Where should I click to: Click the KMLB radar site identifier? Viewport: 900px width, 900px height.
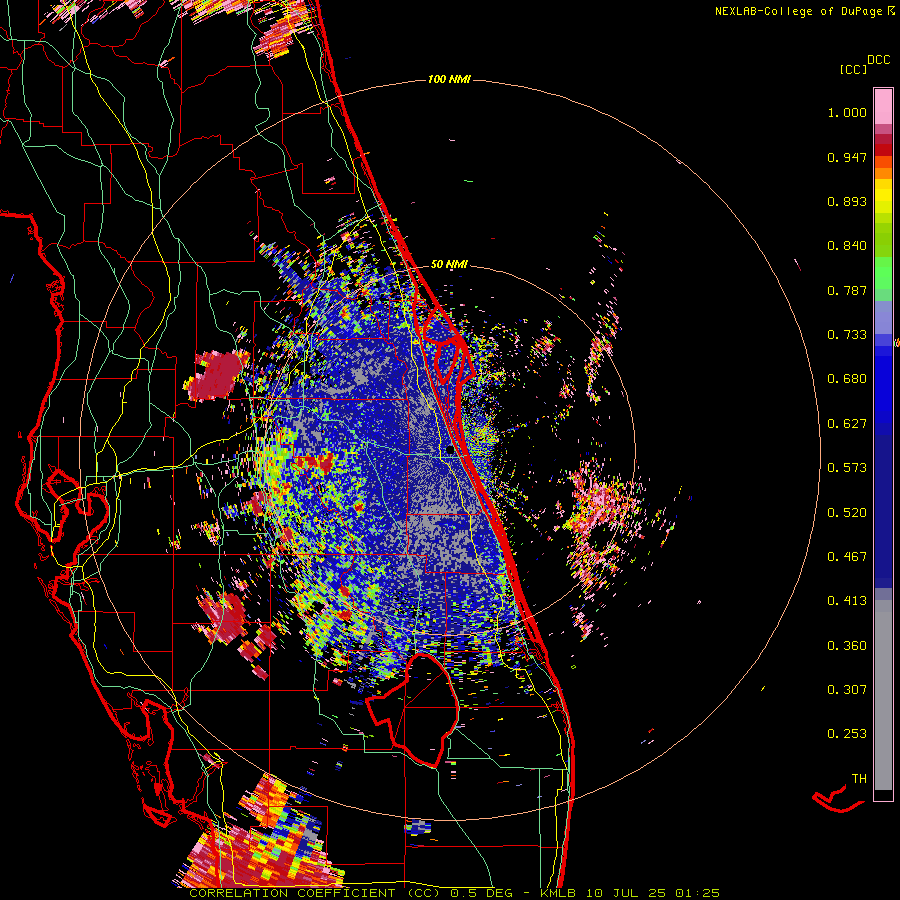click(x=557, y=893)
